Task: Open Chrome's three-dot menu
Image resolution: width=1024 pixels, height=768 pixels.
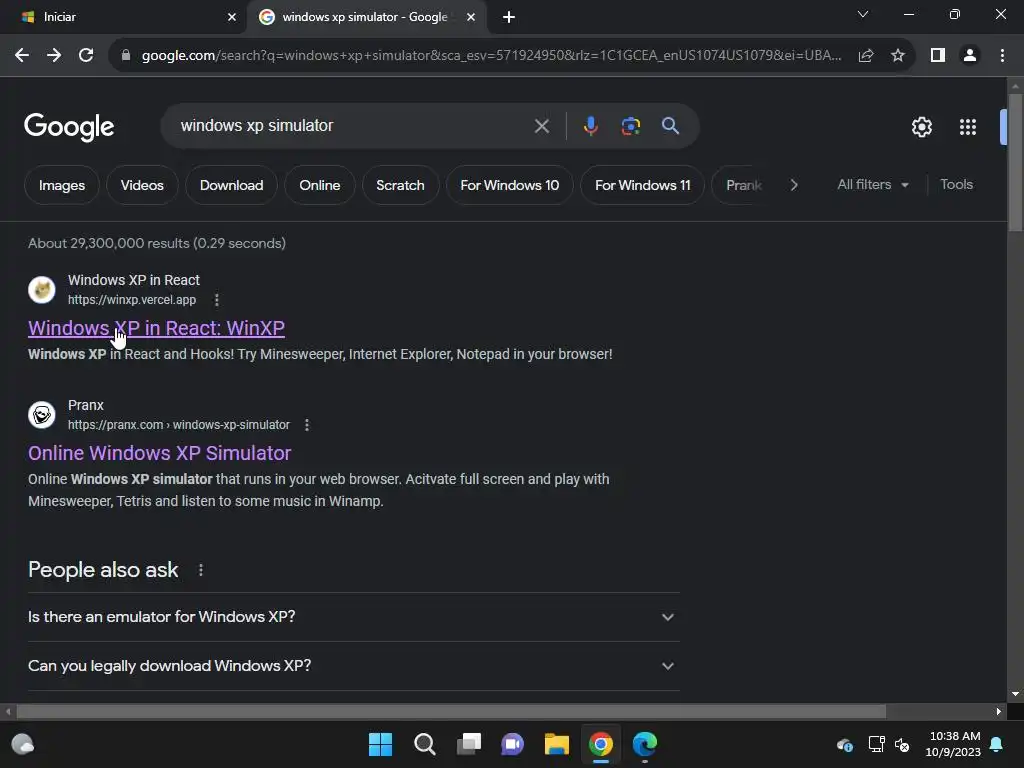Action: [x=1002, y=56]
